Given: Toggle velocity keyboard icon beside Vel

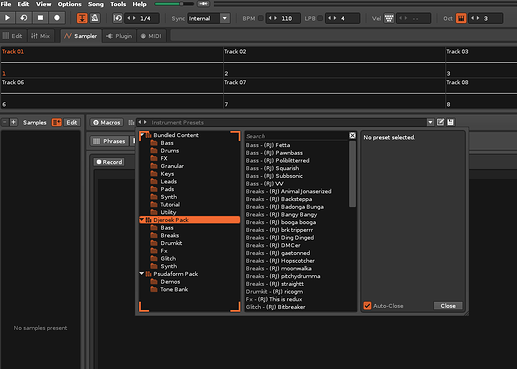Looking at the screenshot, I should 389,18.
